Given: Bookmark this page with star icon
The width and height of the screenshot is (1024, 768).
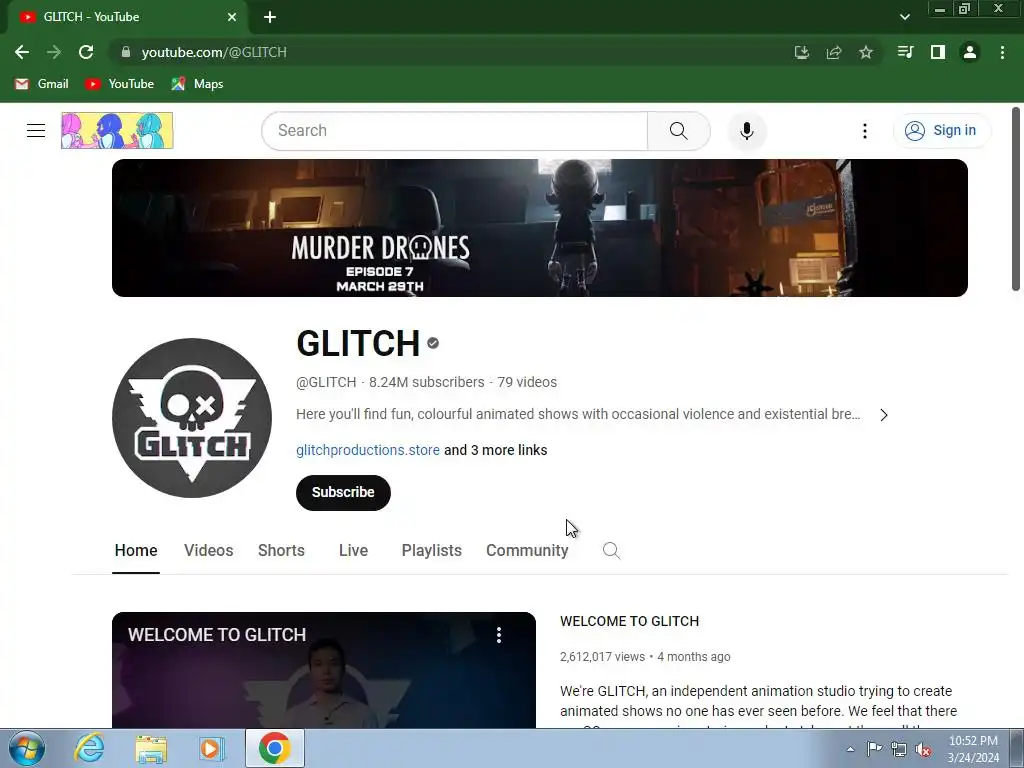Looking at the screenshot, I should click(866, 52).
